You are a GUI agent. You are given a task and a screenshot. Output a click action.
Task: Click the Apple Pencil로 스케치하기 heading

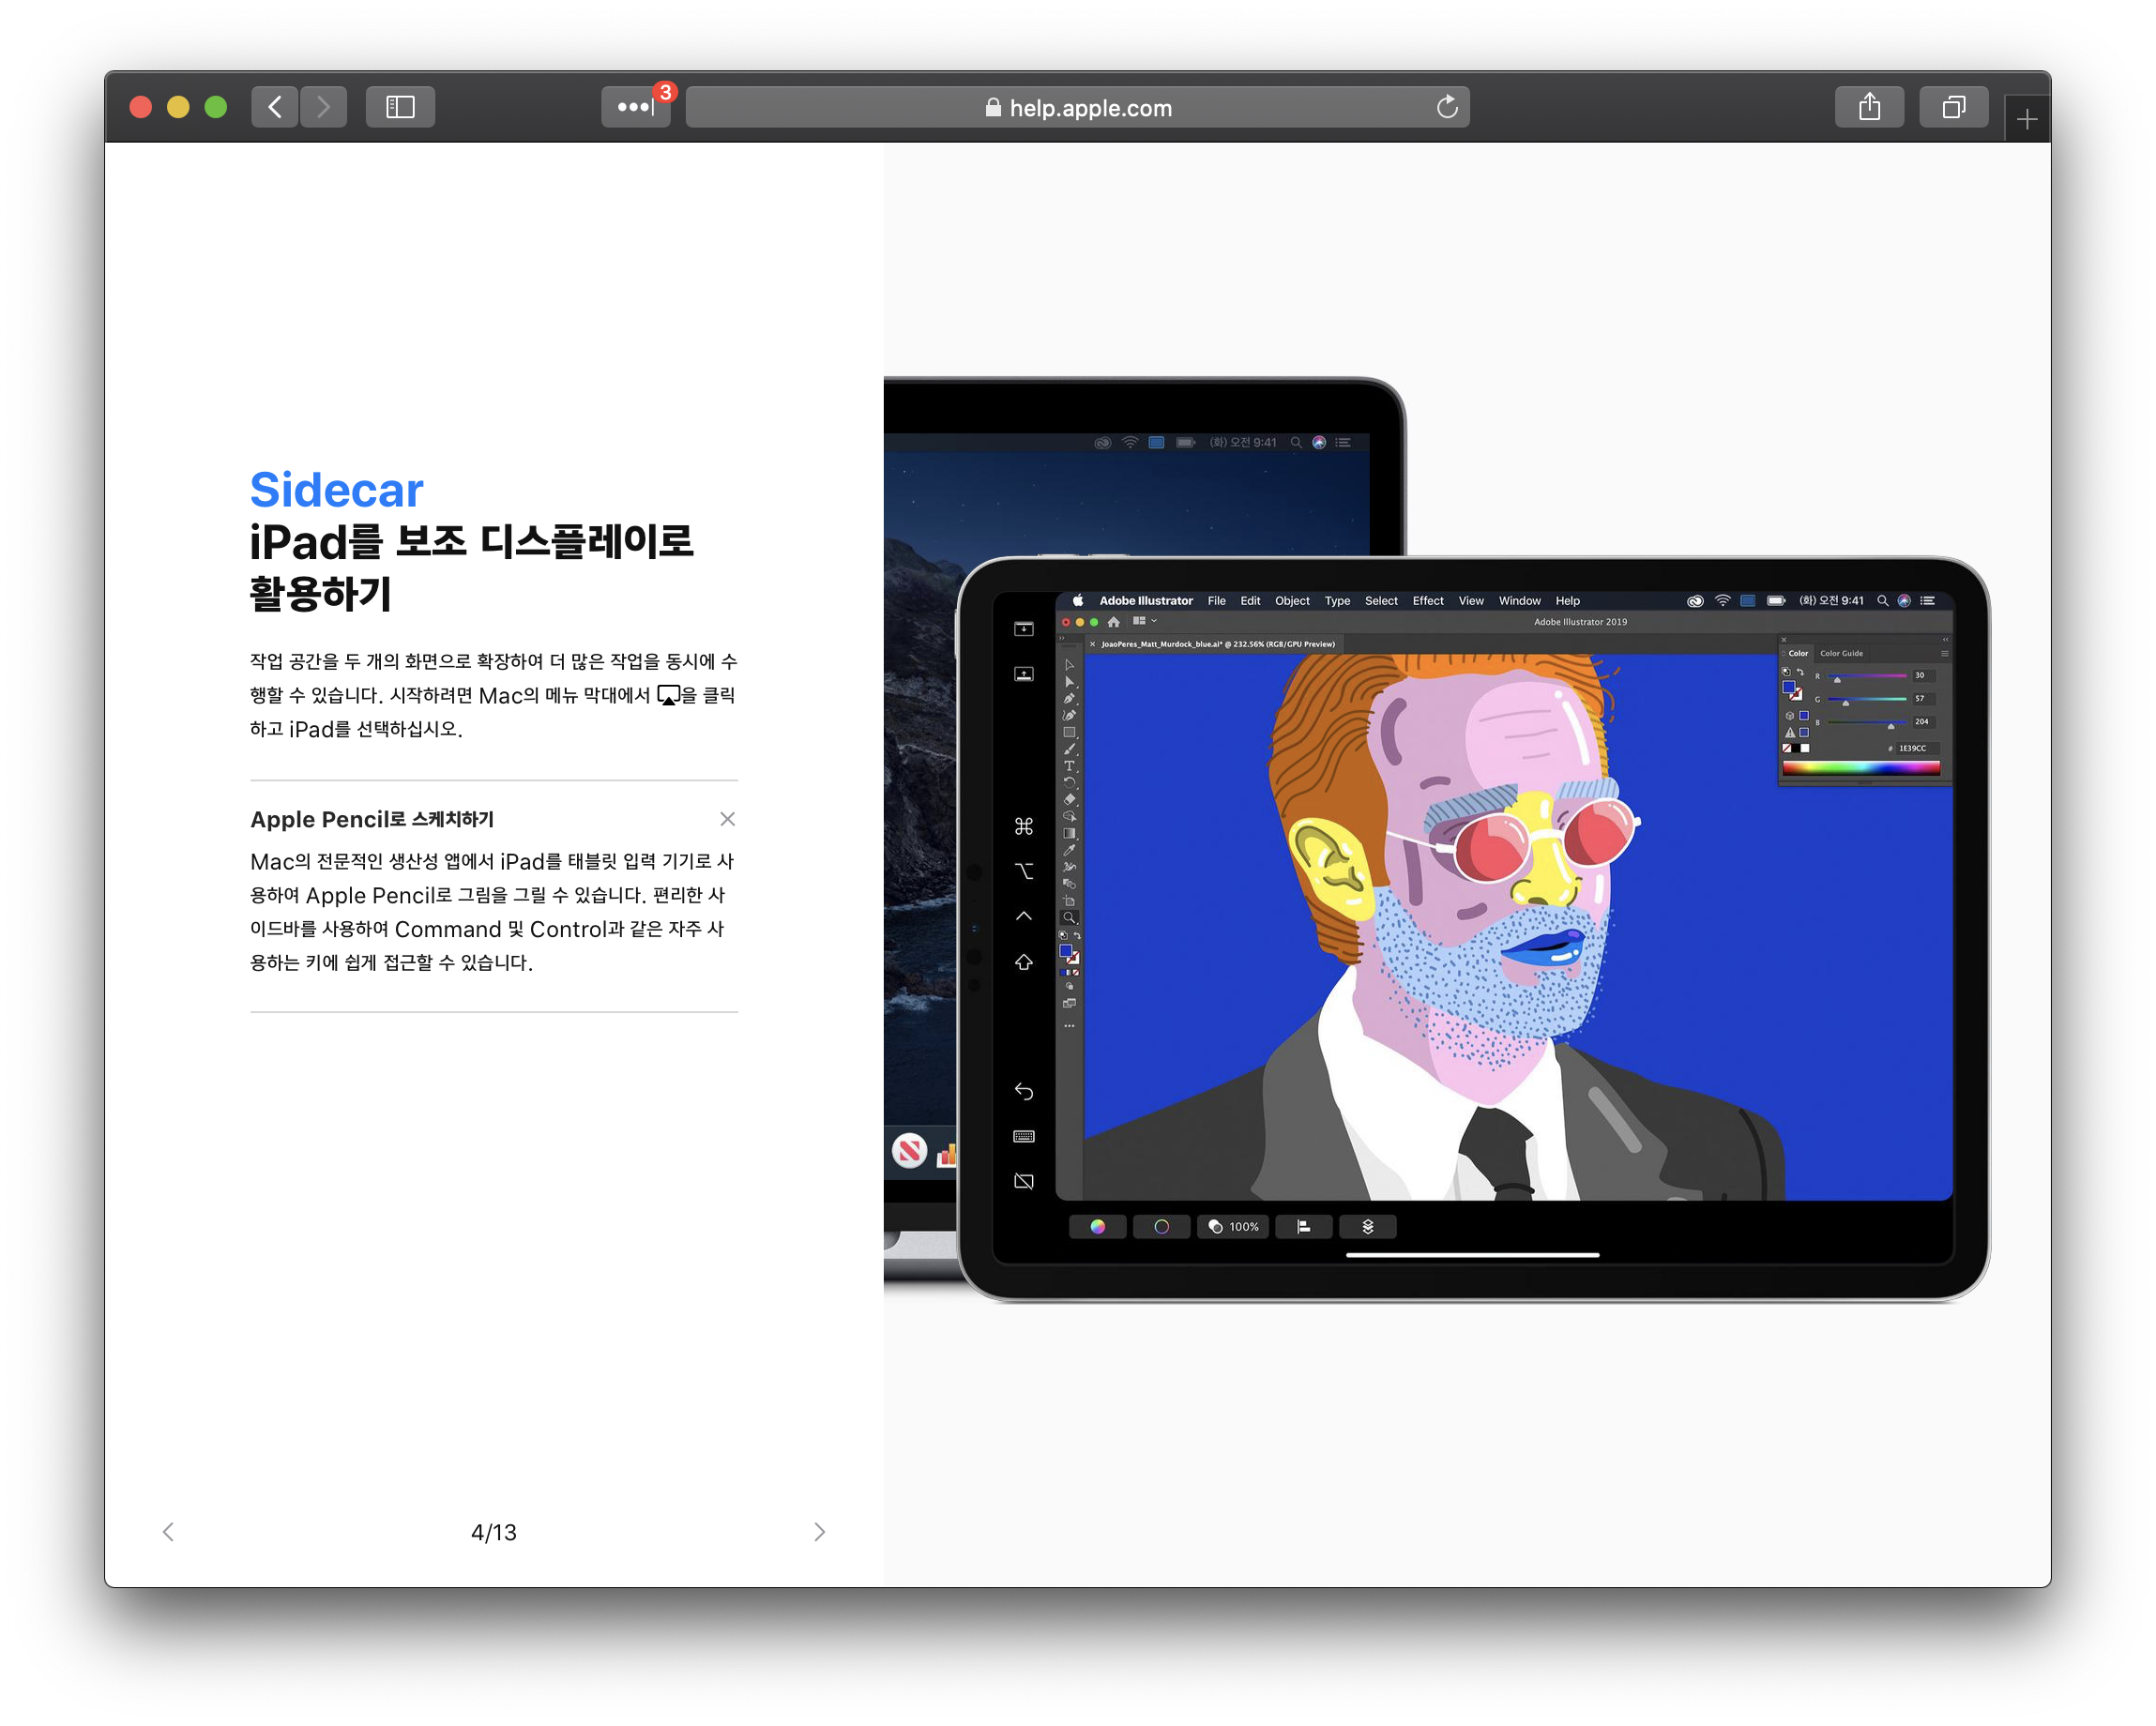click(372, 819)
